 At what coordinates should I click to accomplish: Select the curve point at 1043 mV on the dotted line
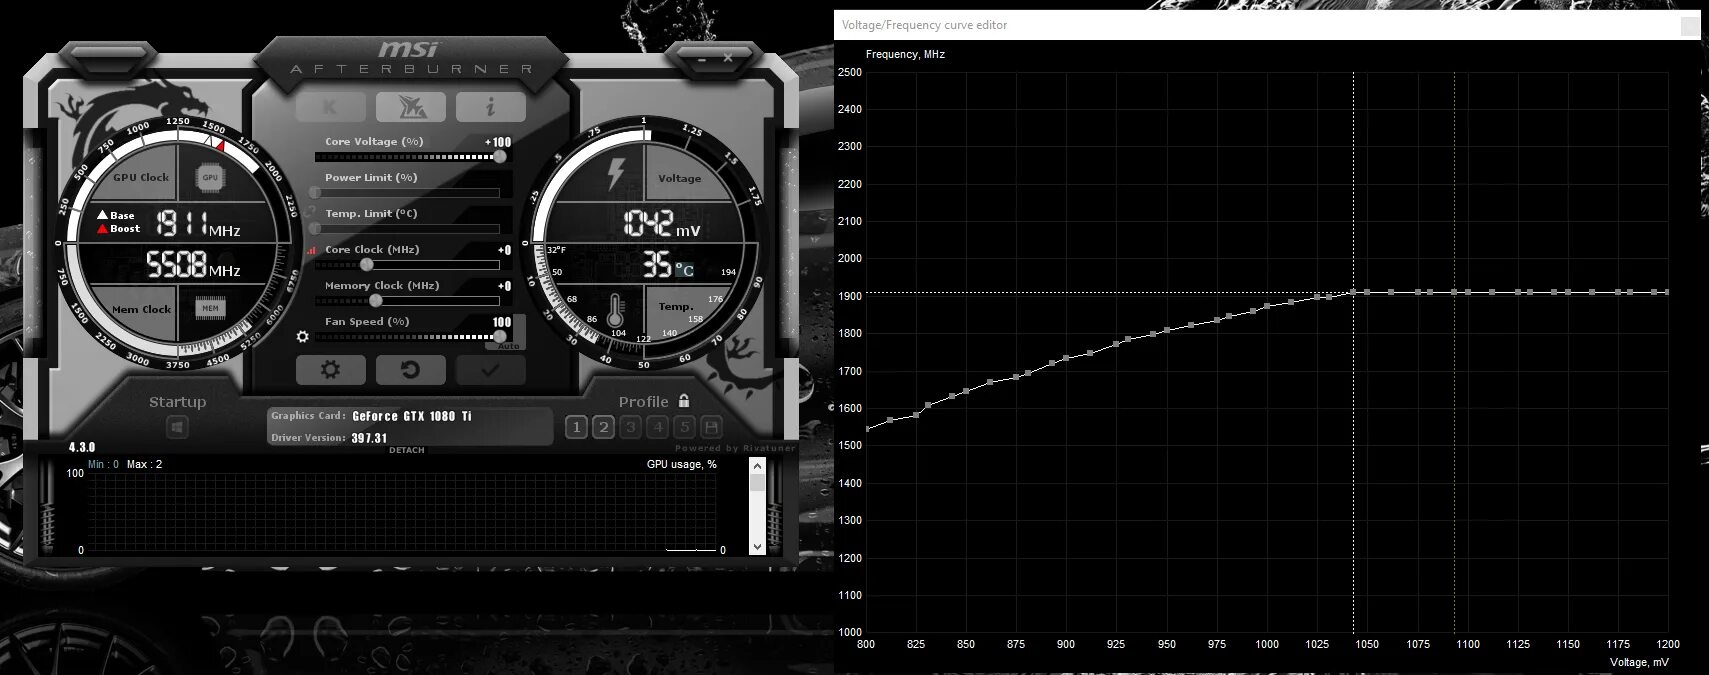pyautogui.click(x=1354, y=292)
